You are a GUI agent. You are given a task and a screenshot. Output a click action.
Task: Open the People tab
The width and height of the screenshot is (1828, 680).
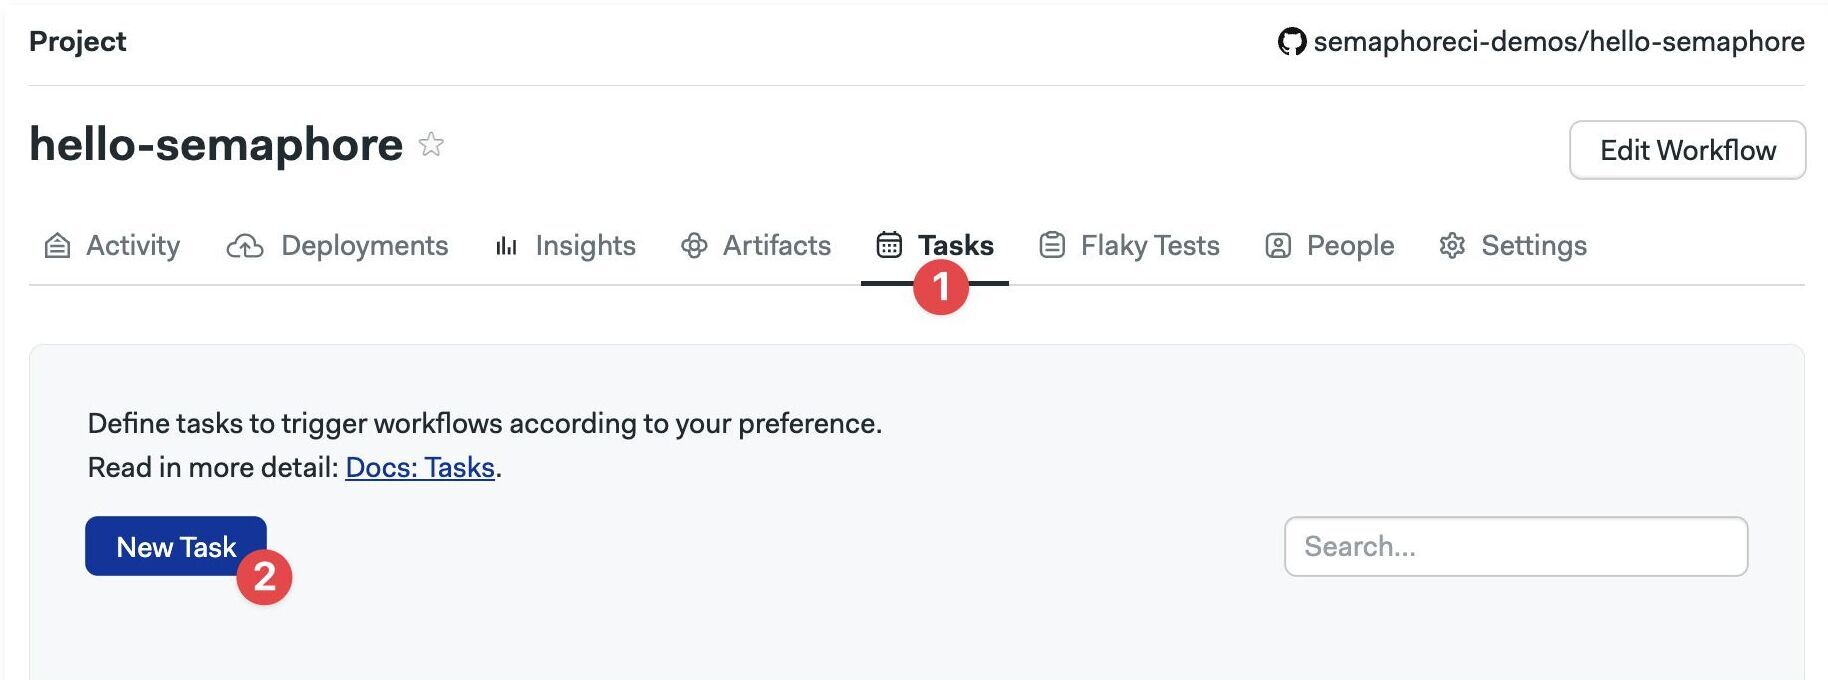[x=1330, y=245]
